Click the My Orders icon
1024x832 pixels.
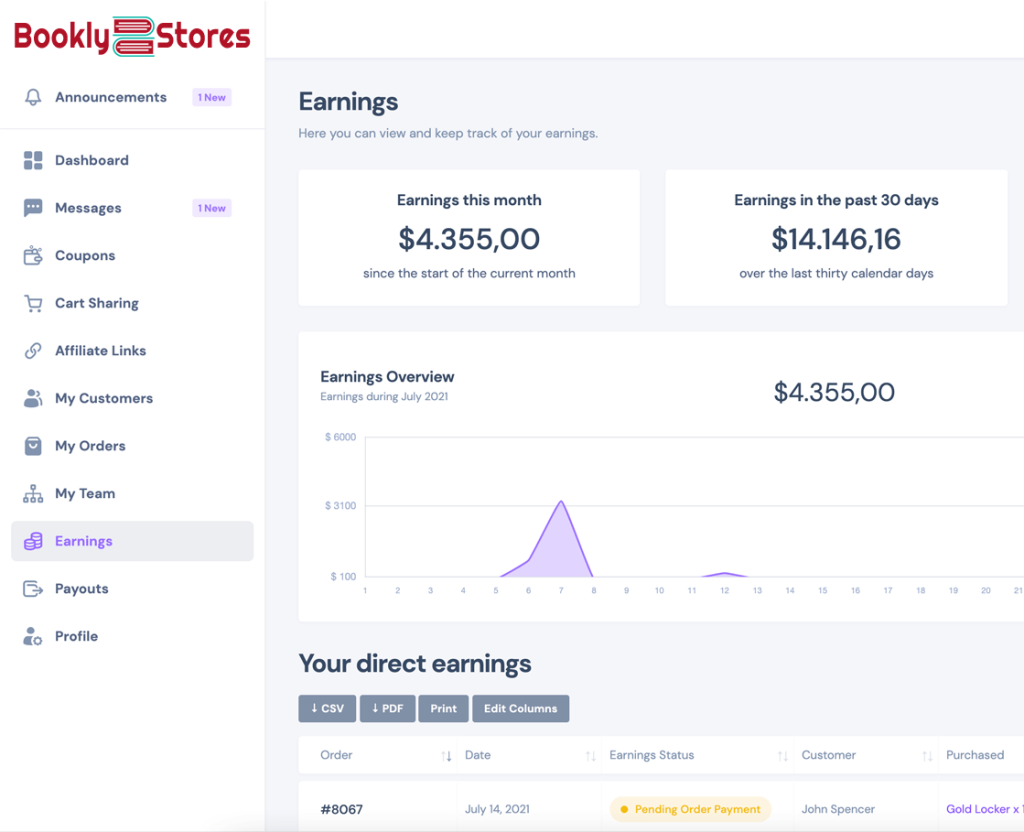point(32,446)
